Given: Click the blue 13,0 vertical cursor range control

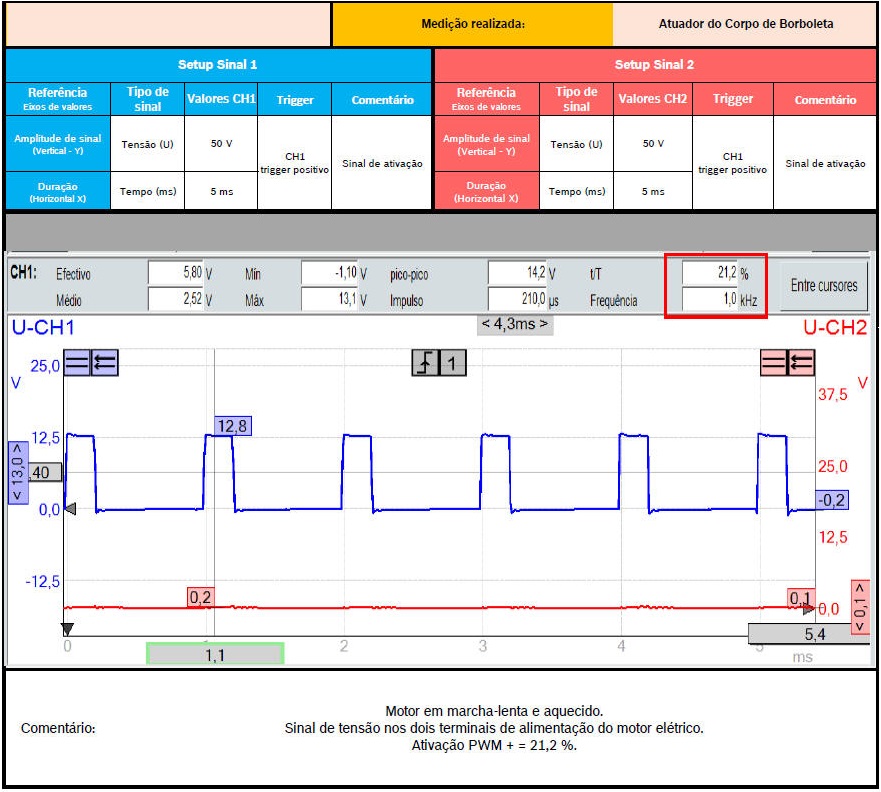Looking at the screenshot, I should [17, 472].
